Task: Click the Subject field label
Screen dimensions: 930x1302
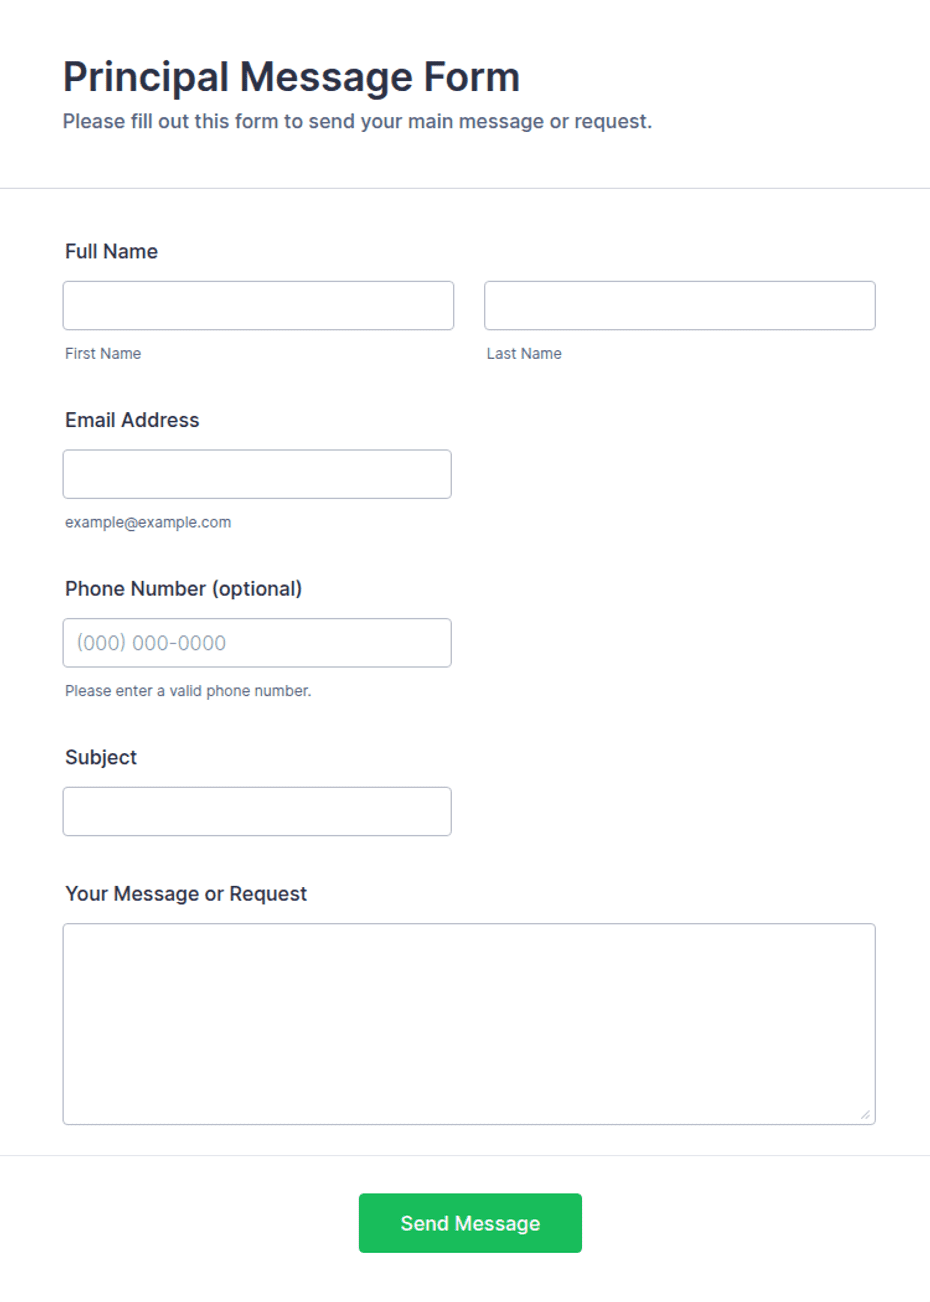Action: 101,757
